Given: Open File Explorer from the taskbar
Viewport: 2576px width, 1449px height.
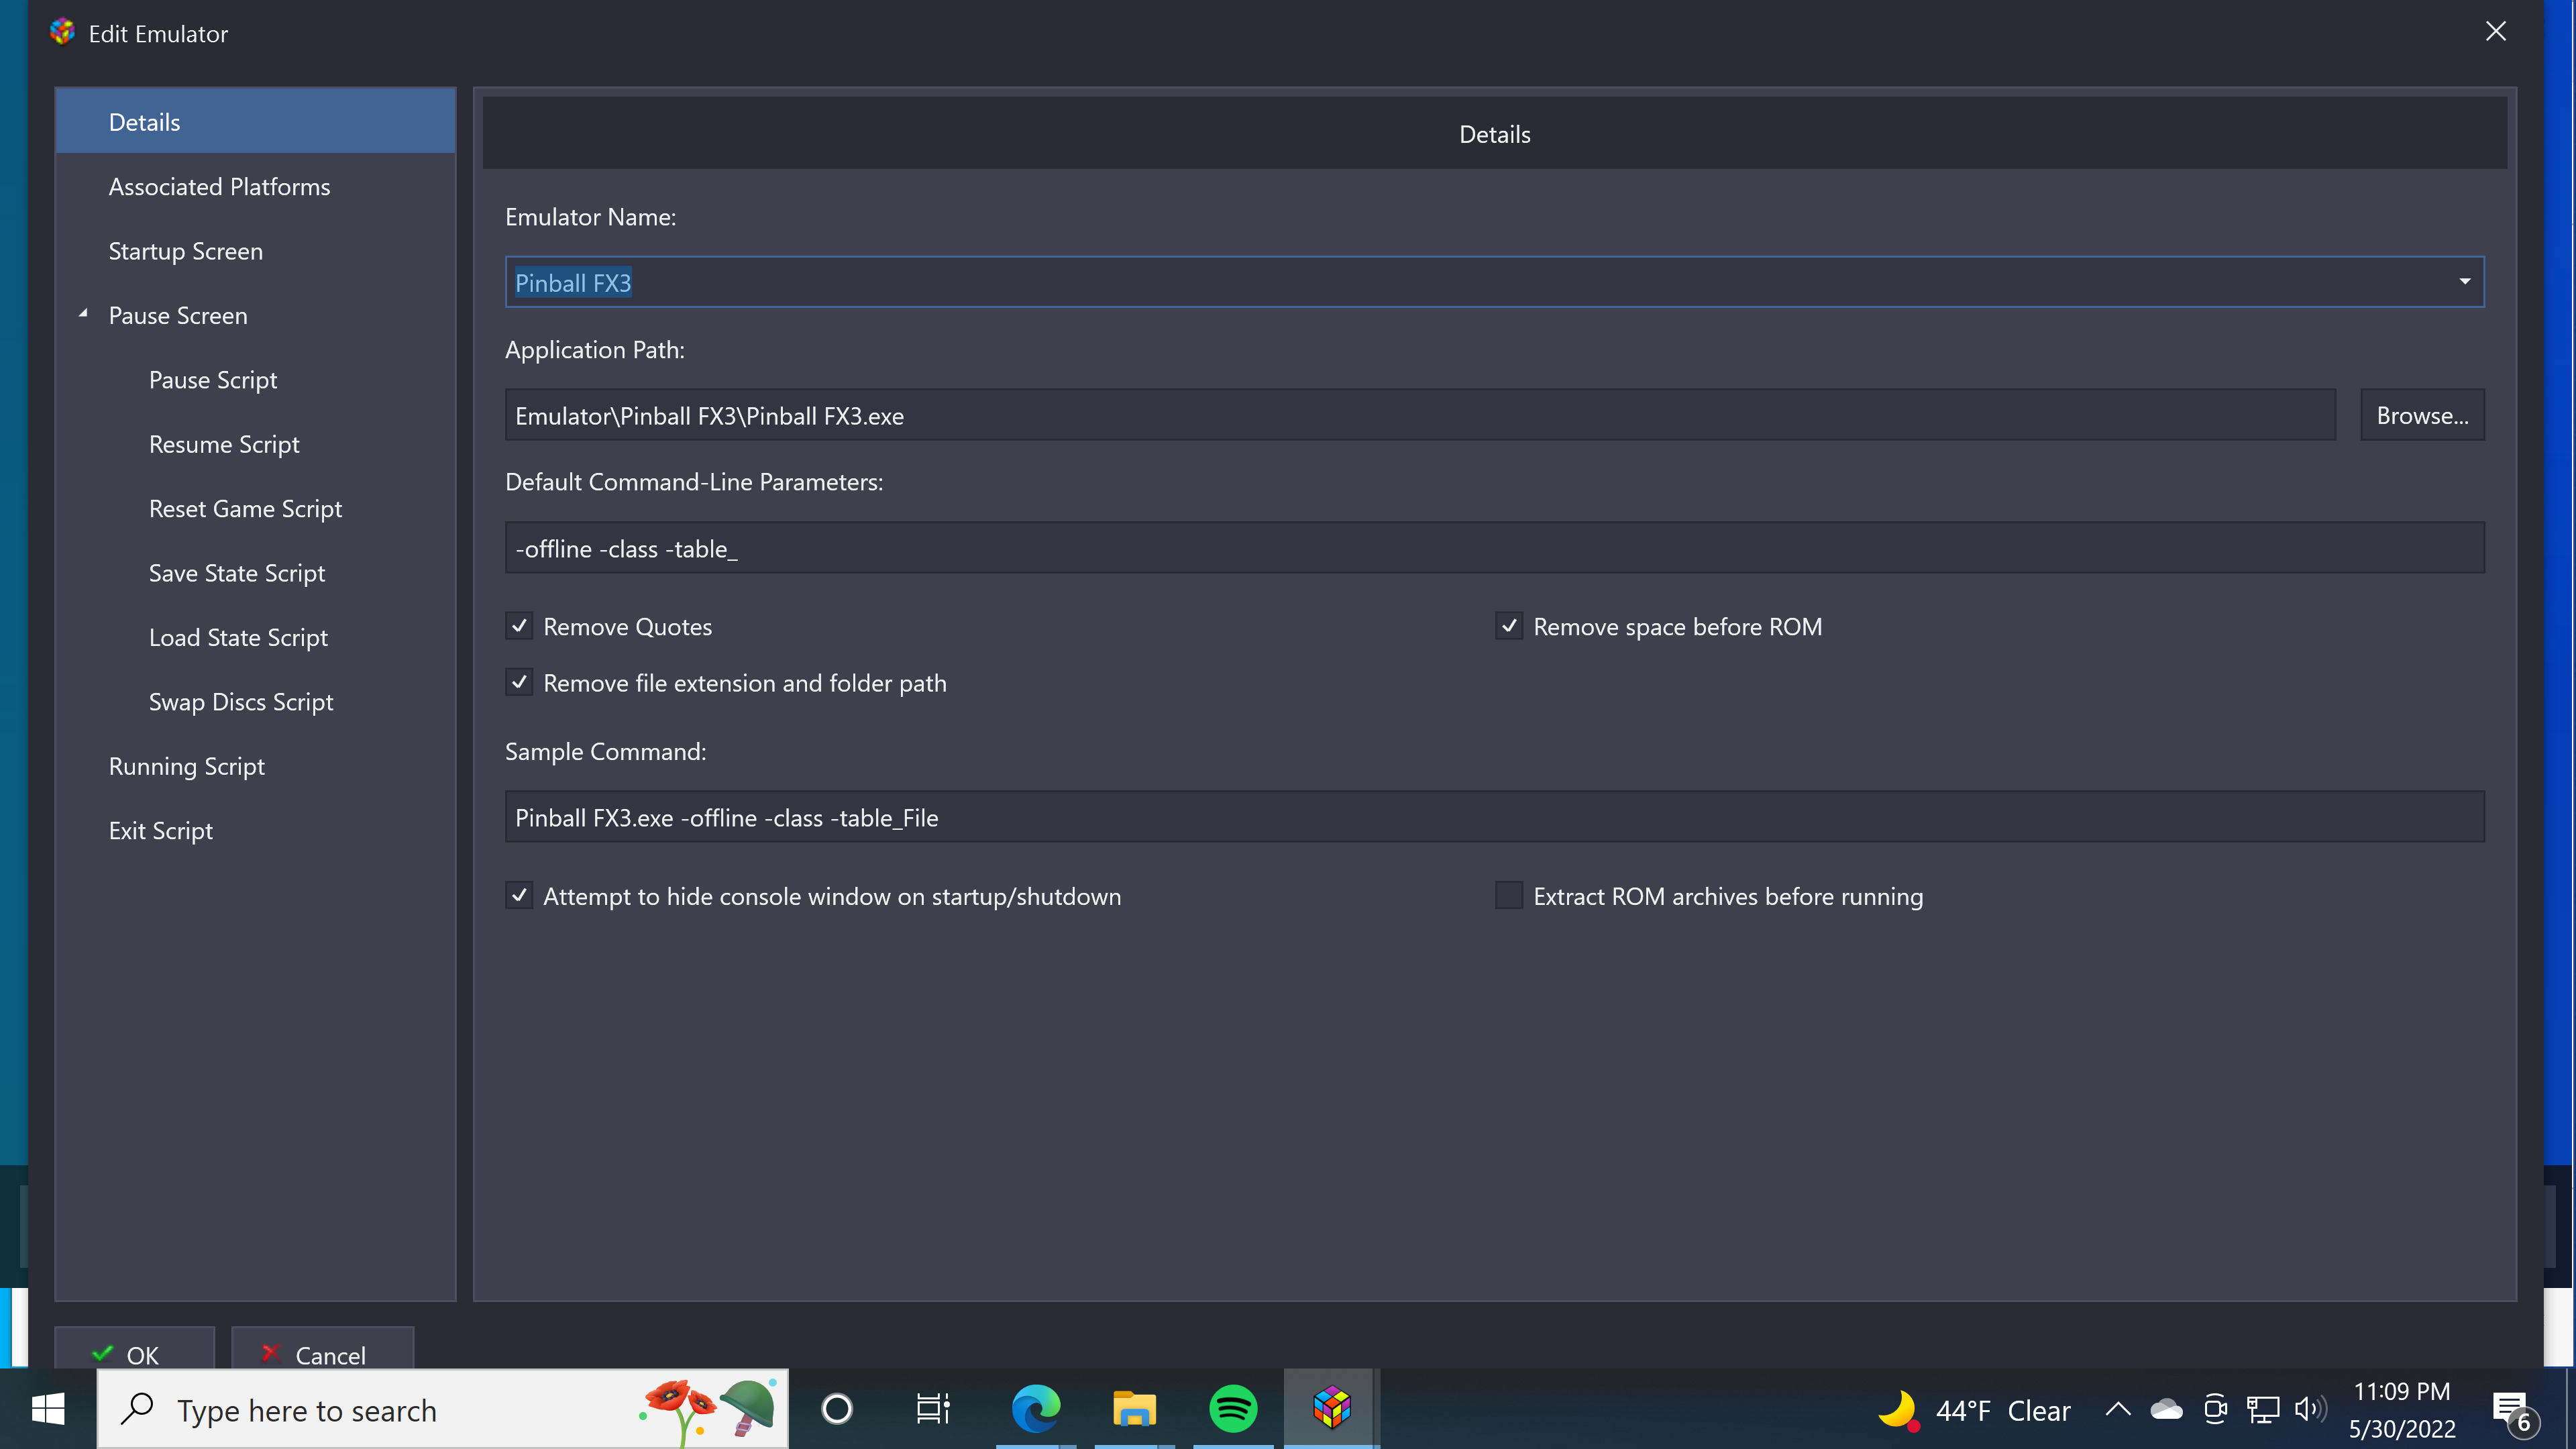Looking at the screenshot, I should pyautogui.click(x=1134, y=1409).
